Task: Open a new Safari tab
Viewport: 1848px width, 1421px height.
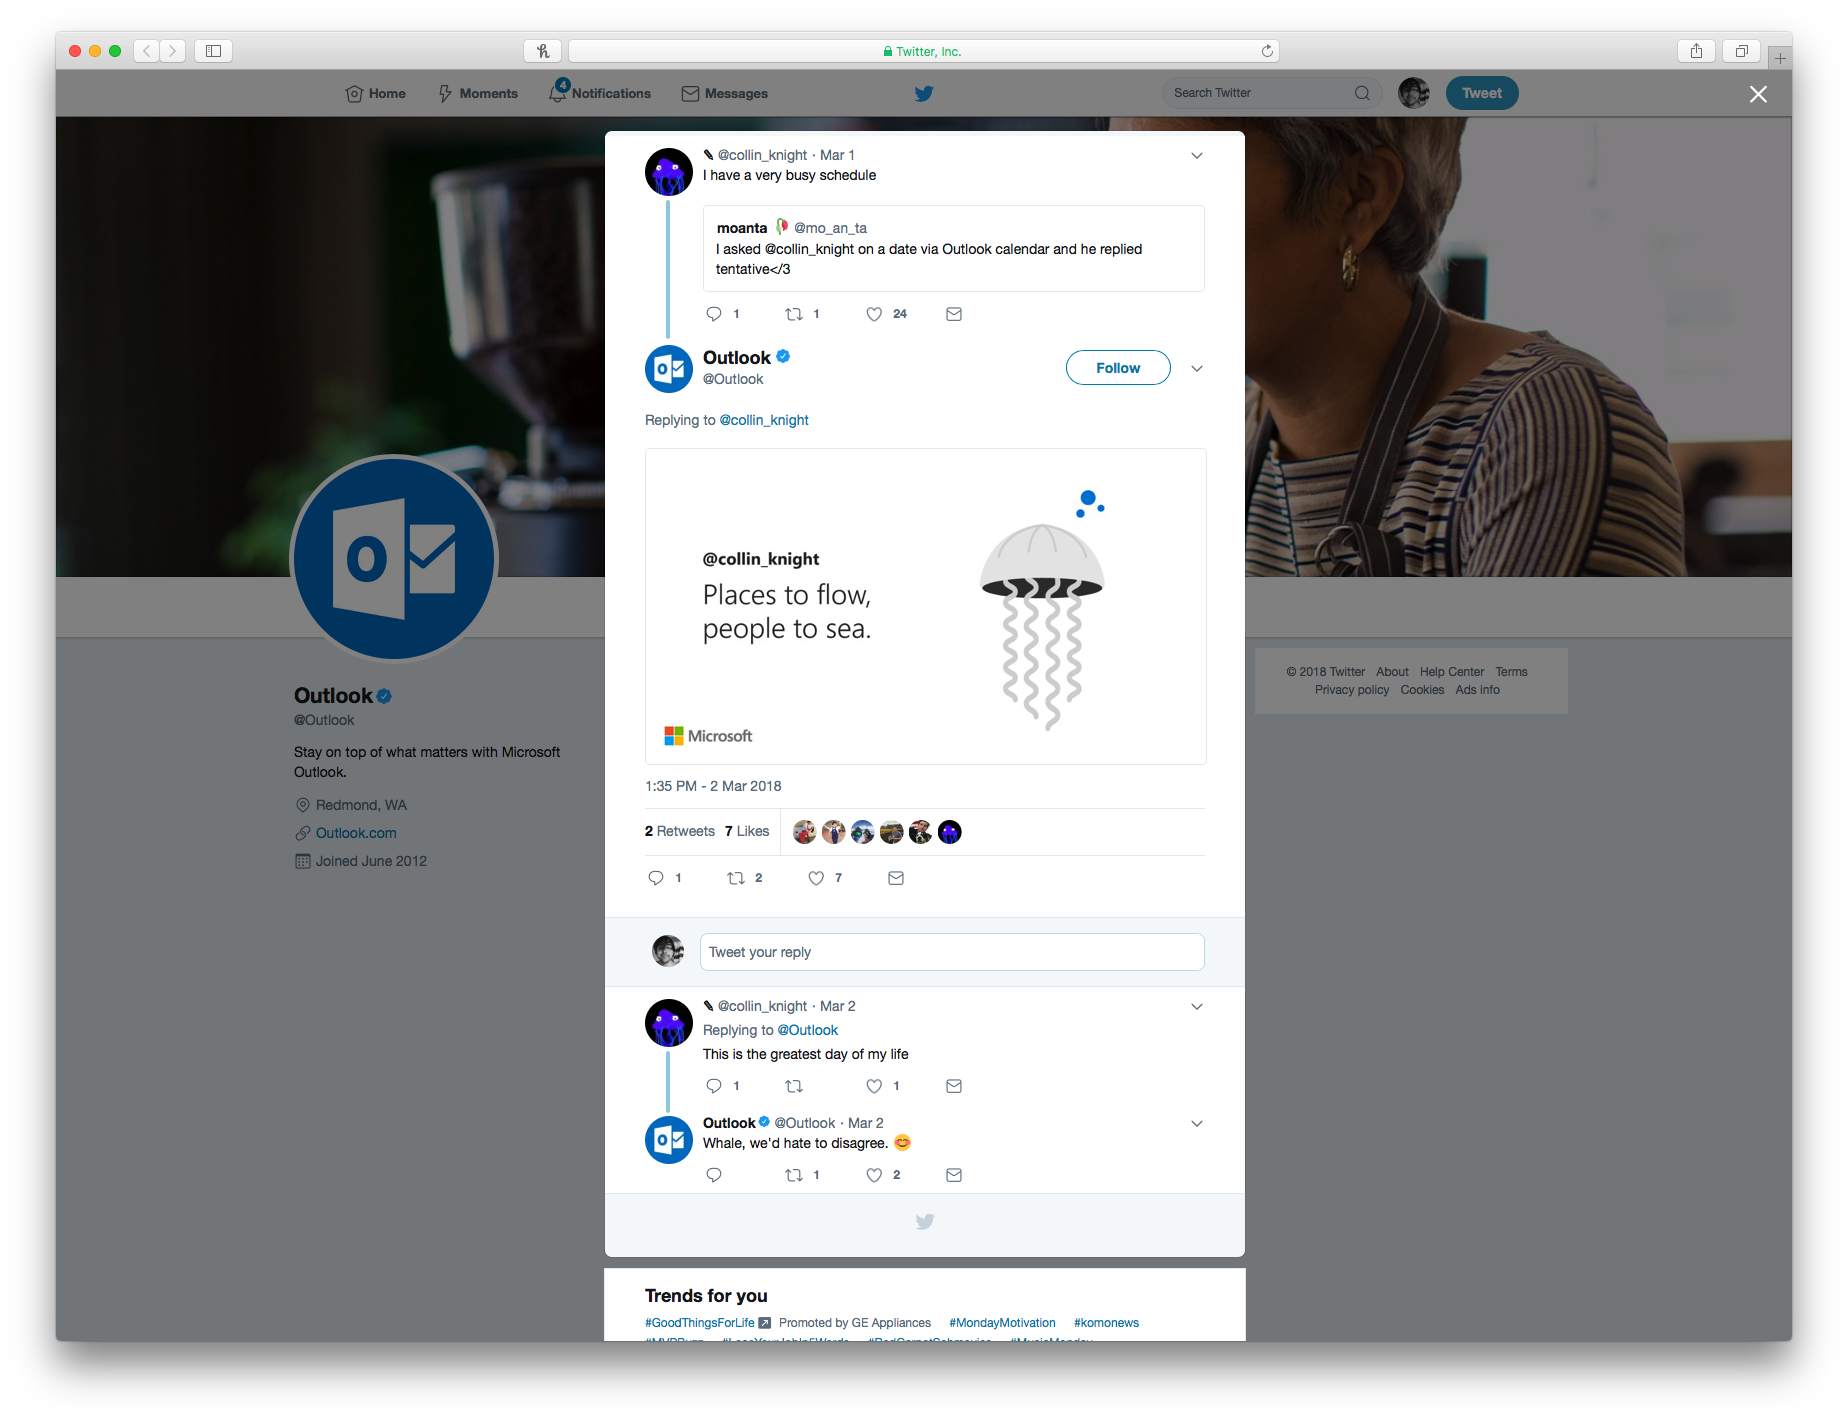Action: coord(1780,58)
